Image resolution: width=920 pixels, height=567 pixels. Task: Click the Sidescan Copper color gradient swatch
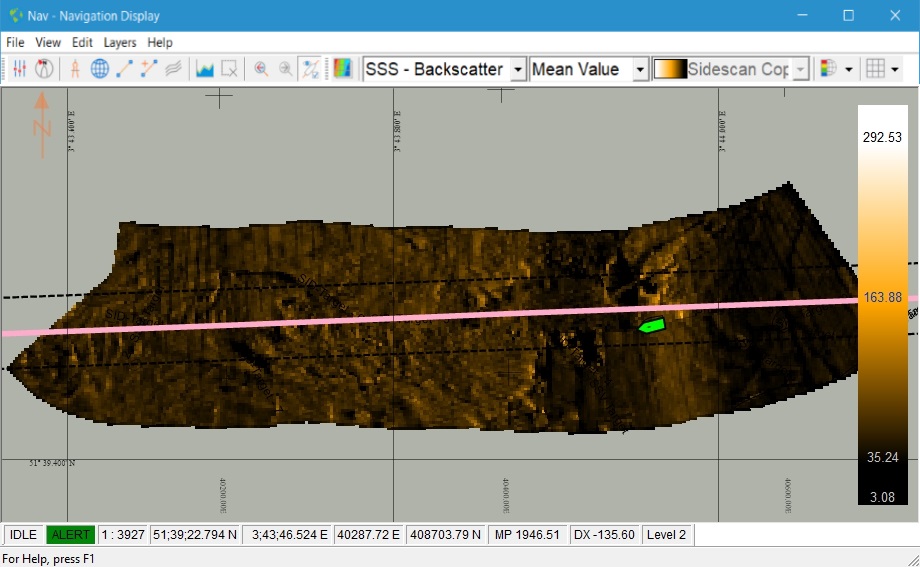[x=670, y=69]
